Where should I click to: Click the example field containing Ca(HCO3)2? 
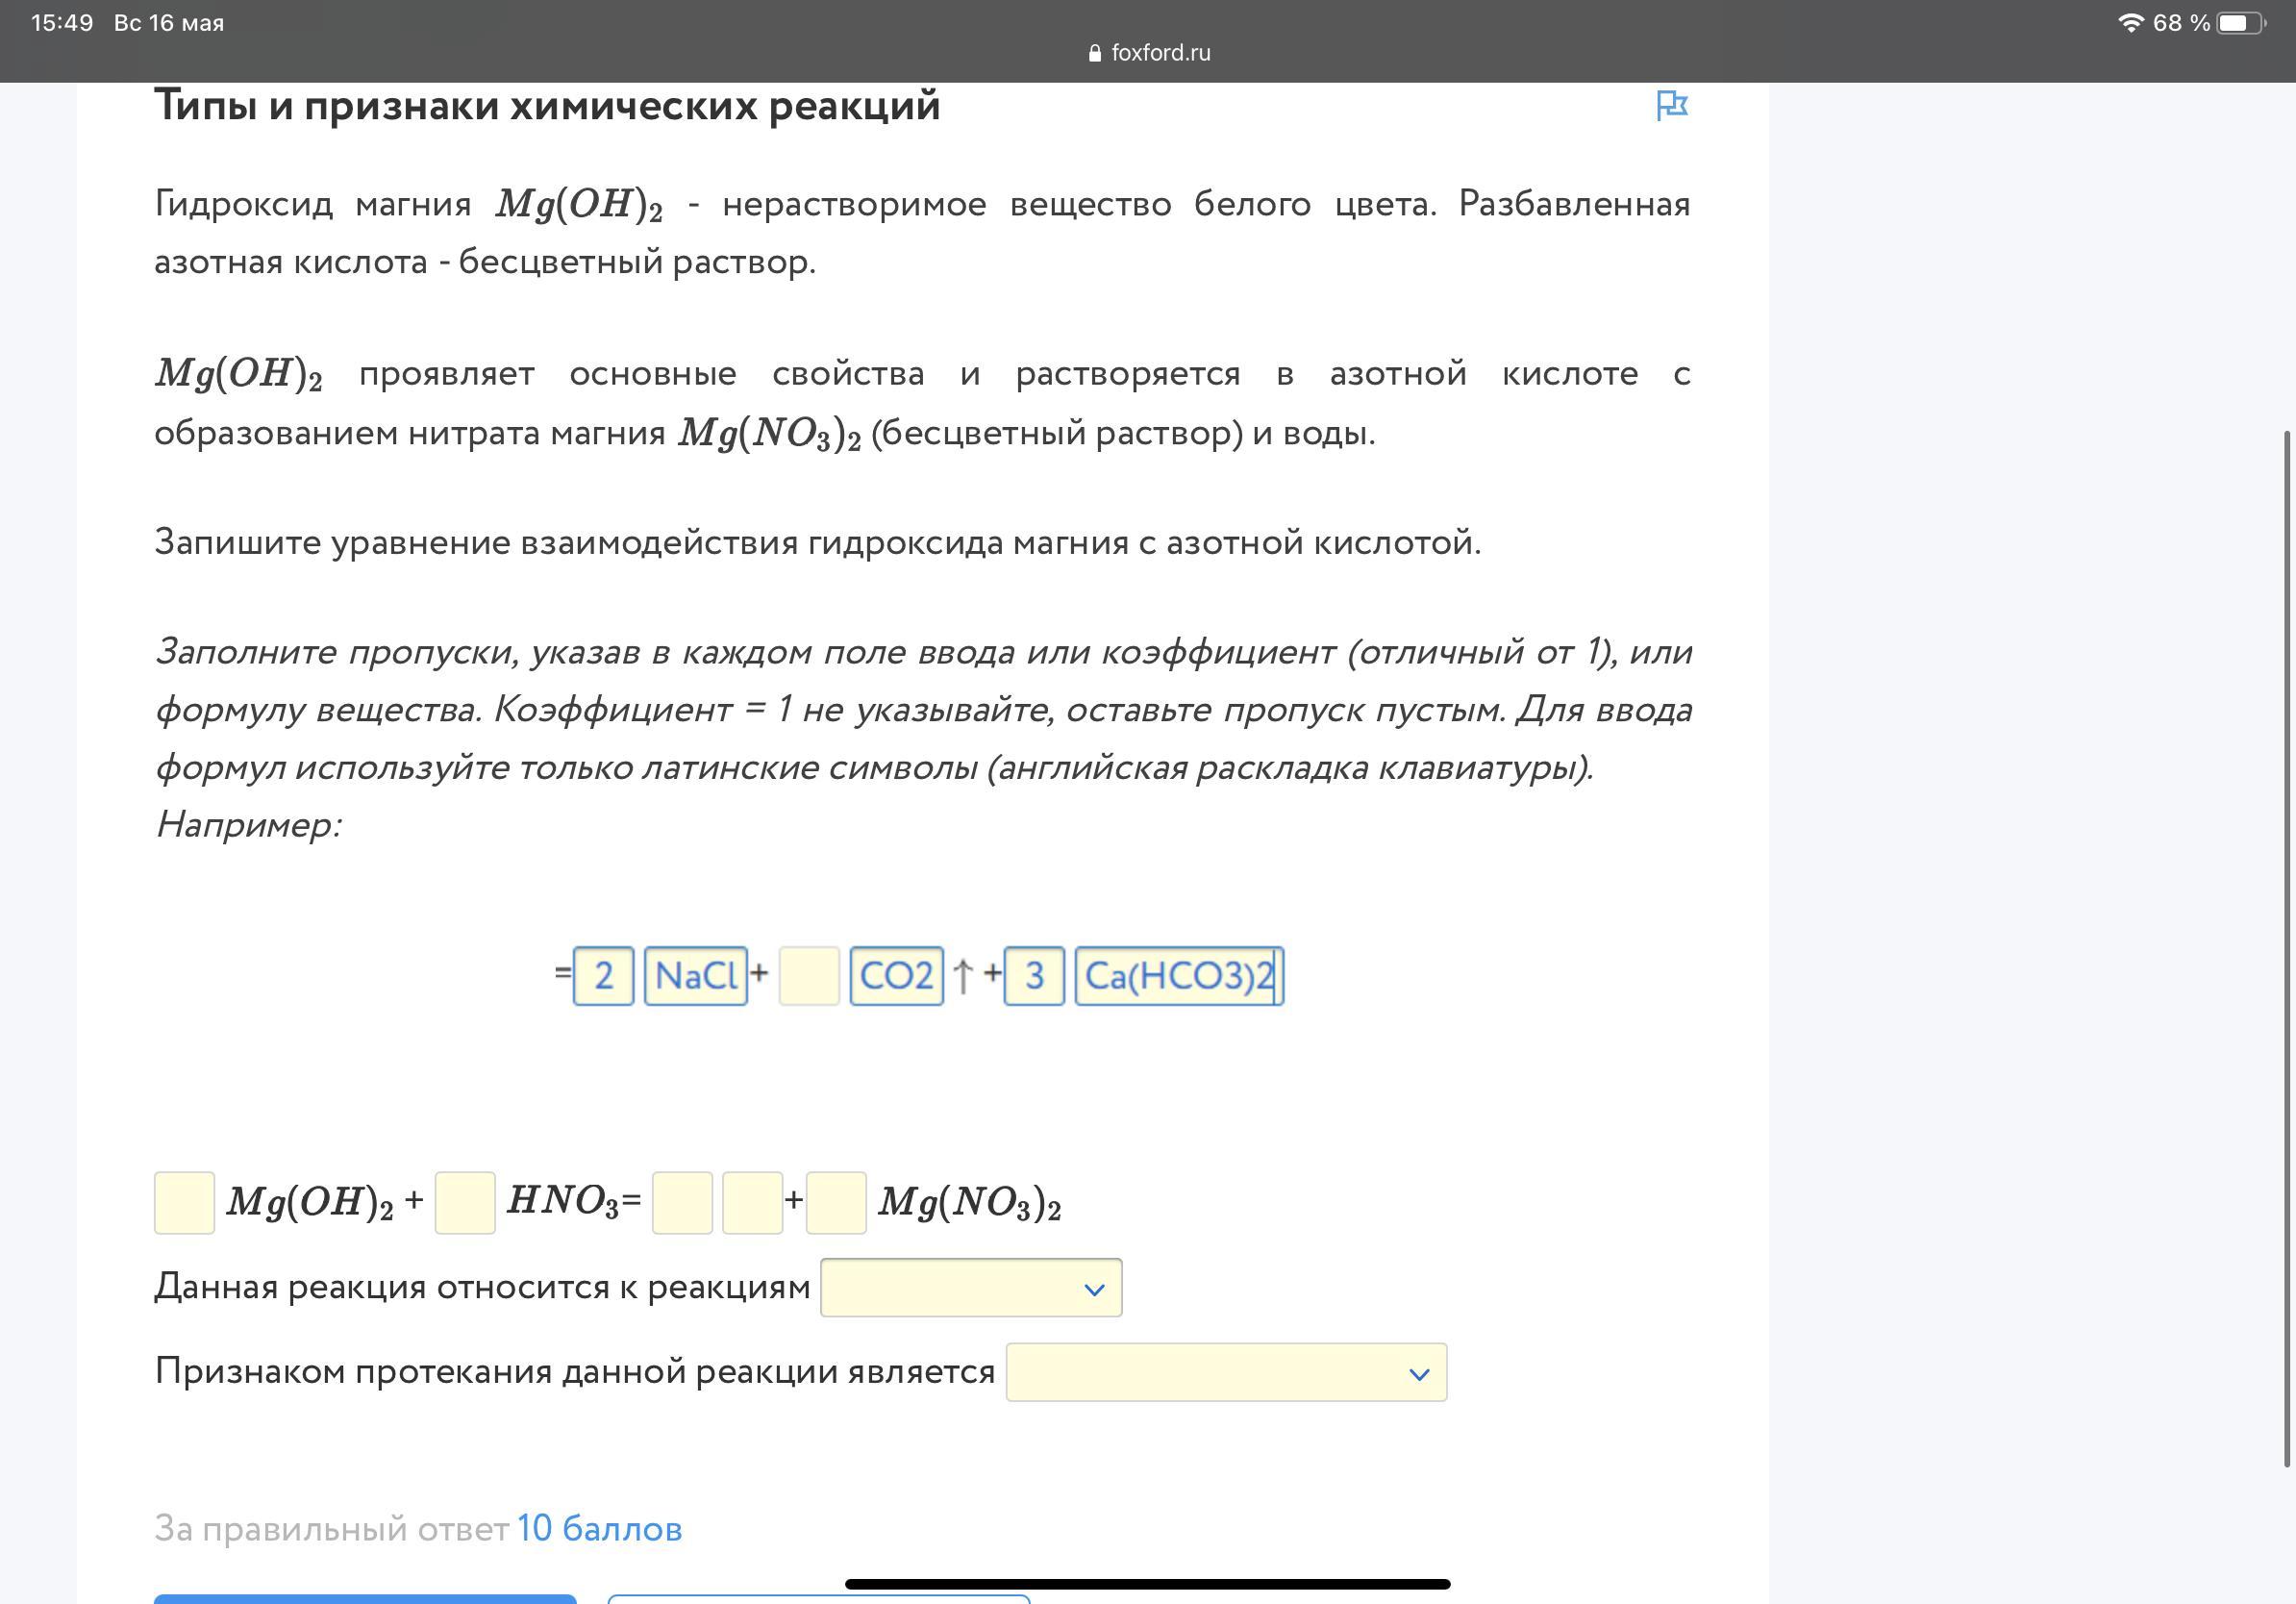pyautogui.click(x=1179, y=975)
